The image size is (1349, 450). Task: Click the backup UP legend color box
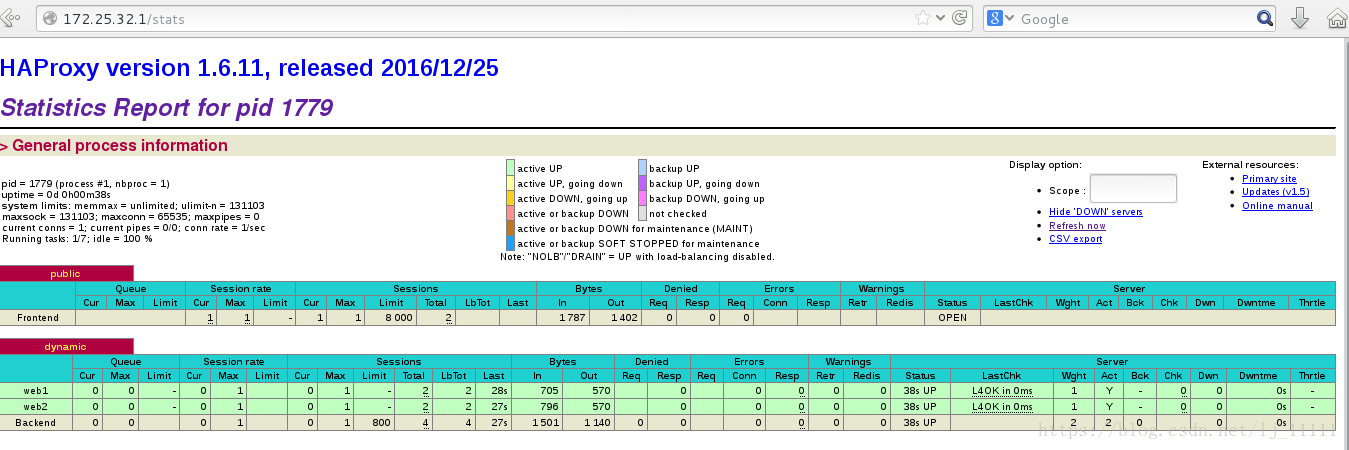(643, 168)
